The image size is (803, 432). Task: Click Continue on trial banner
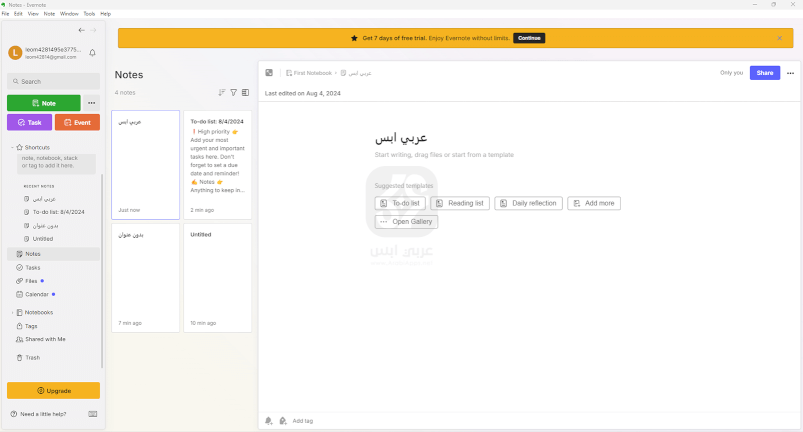[x=529, y=38]
